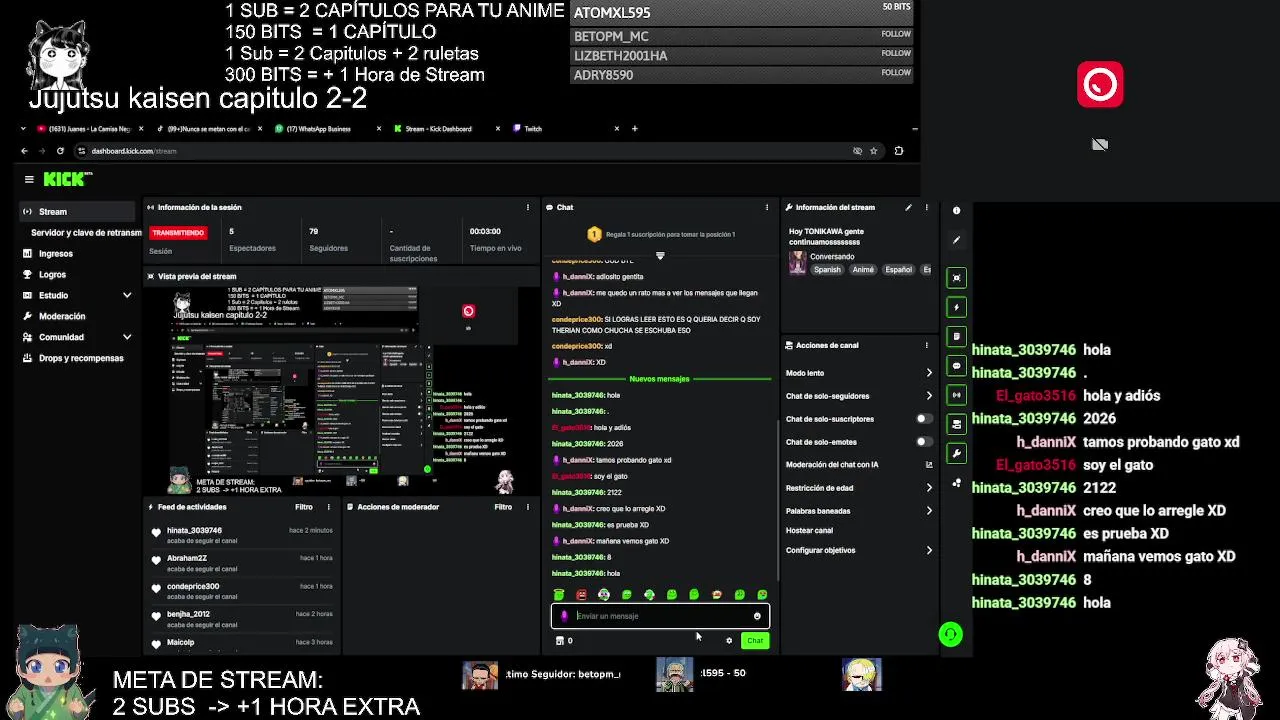Open the Kick hamburger menu

pos(29,179)
